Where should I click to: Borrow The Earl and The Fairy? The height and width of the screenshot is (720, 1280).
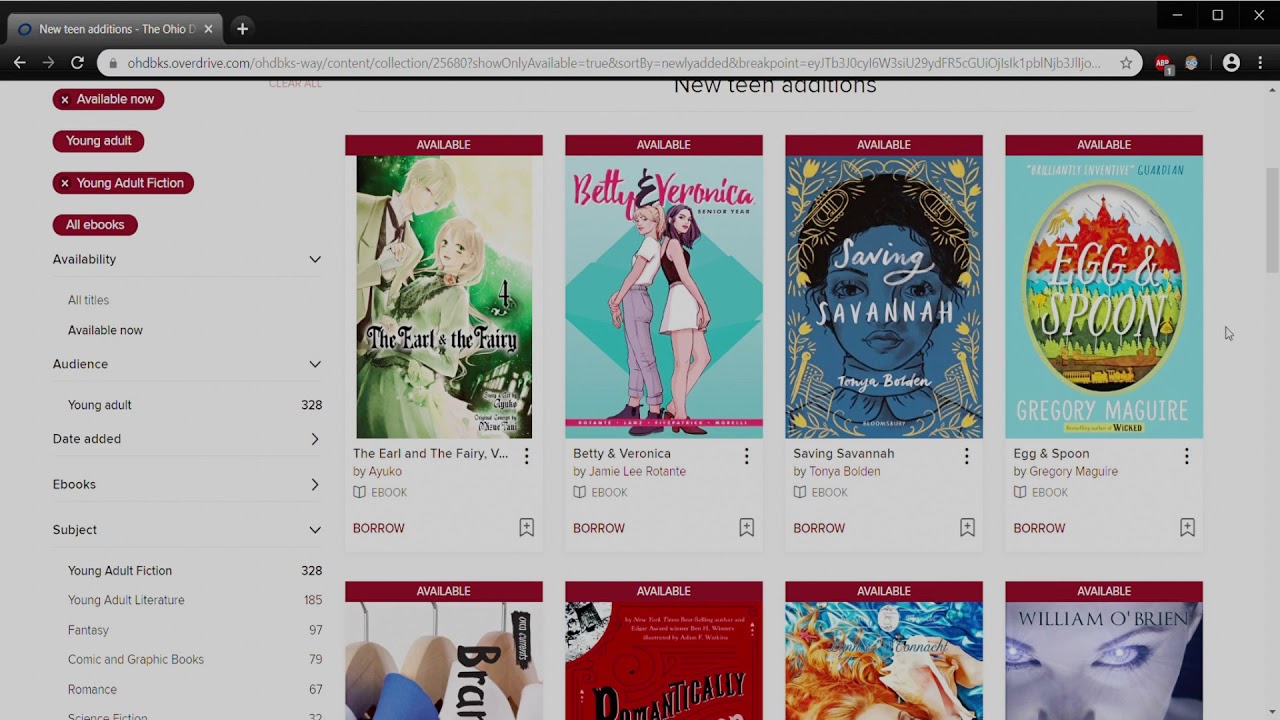point(379,528)
